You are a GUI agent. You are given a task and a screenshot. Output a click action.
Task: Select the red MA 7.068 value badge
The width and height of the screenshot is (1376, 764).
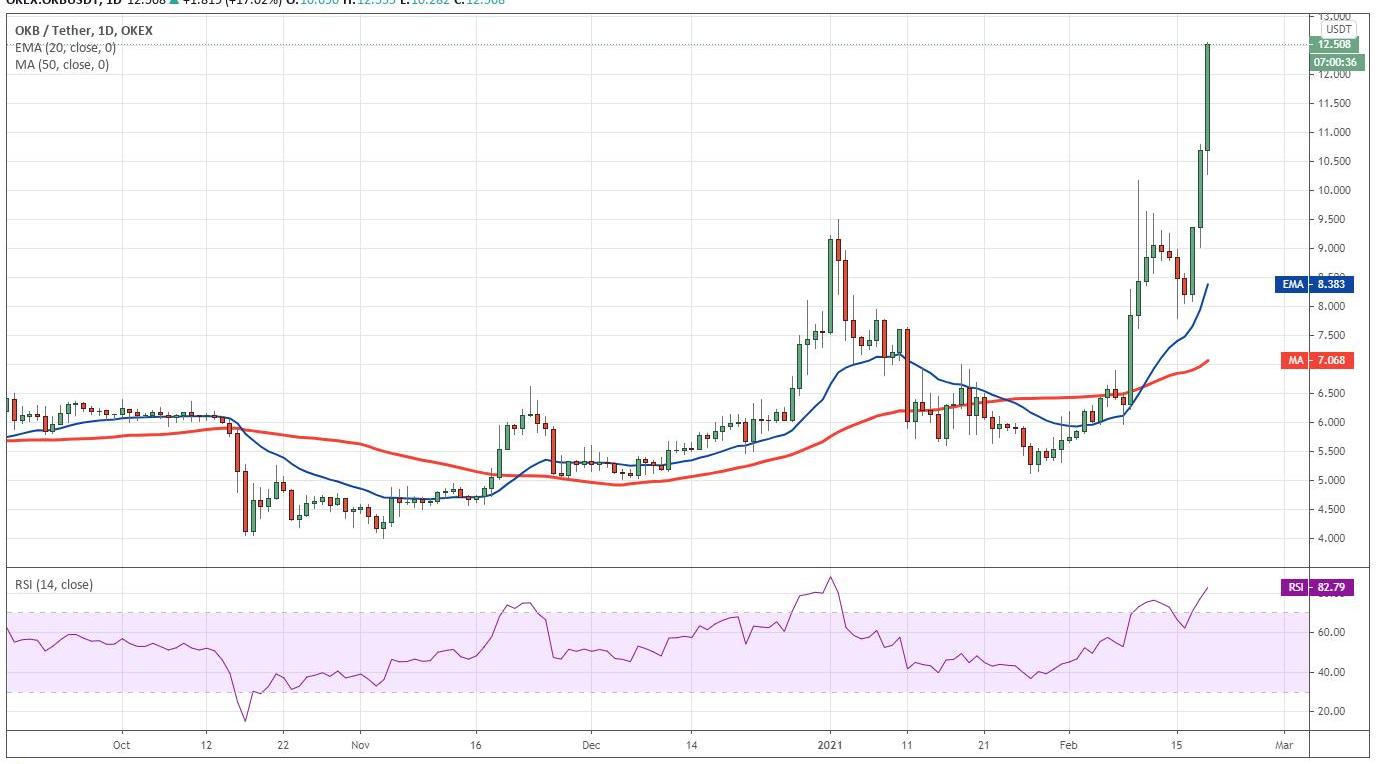click(x=1317, y=360)
